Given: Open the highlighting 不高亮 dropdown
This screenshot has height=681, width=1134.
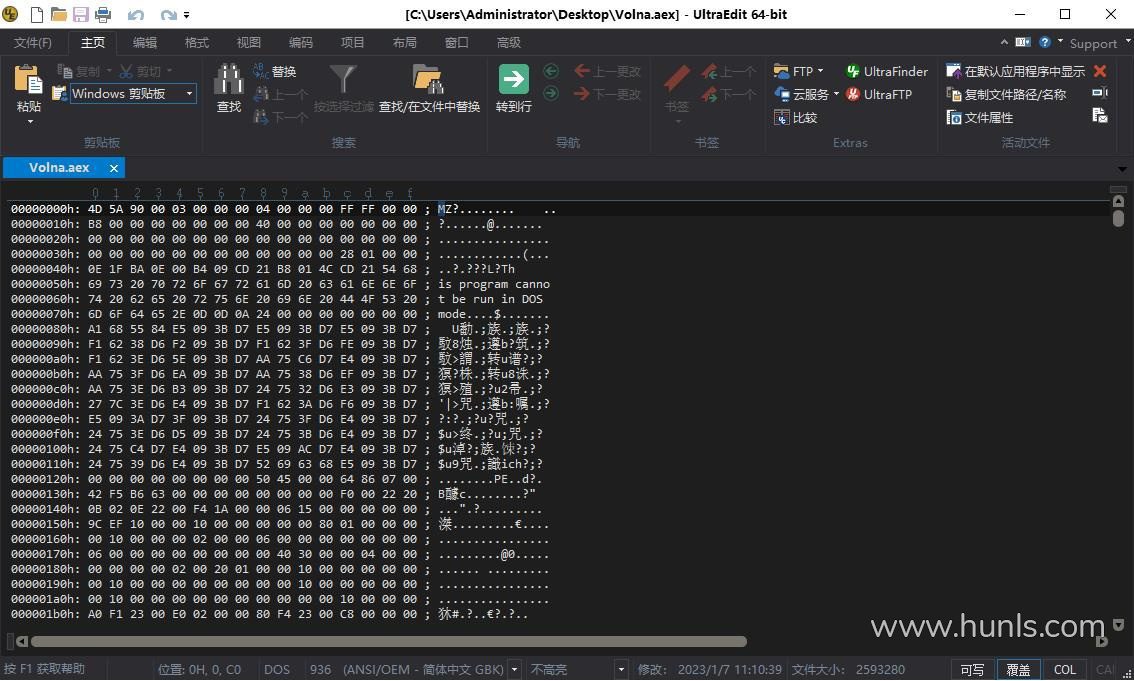Looking at the screenshot, I should 621,669.
